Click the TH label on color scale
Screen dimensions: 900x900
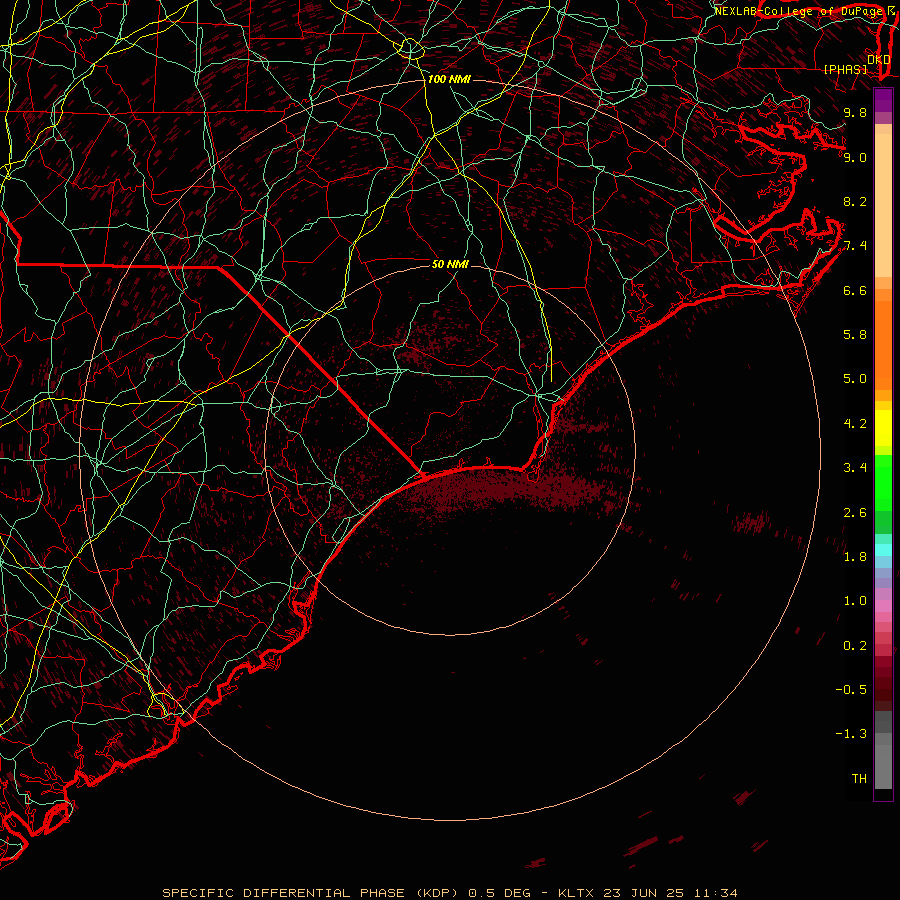[859, 779]
